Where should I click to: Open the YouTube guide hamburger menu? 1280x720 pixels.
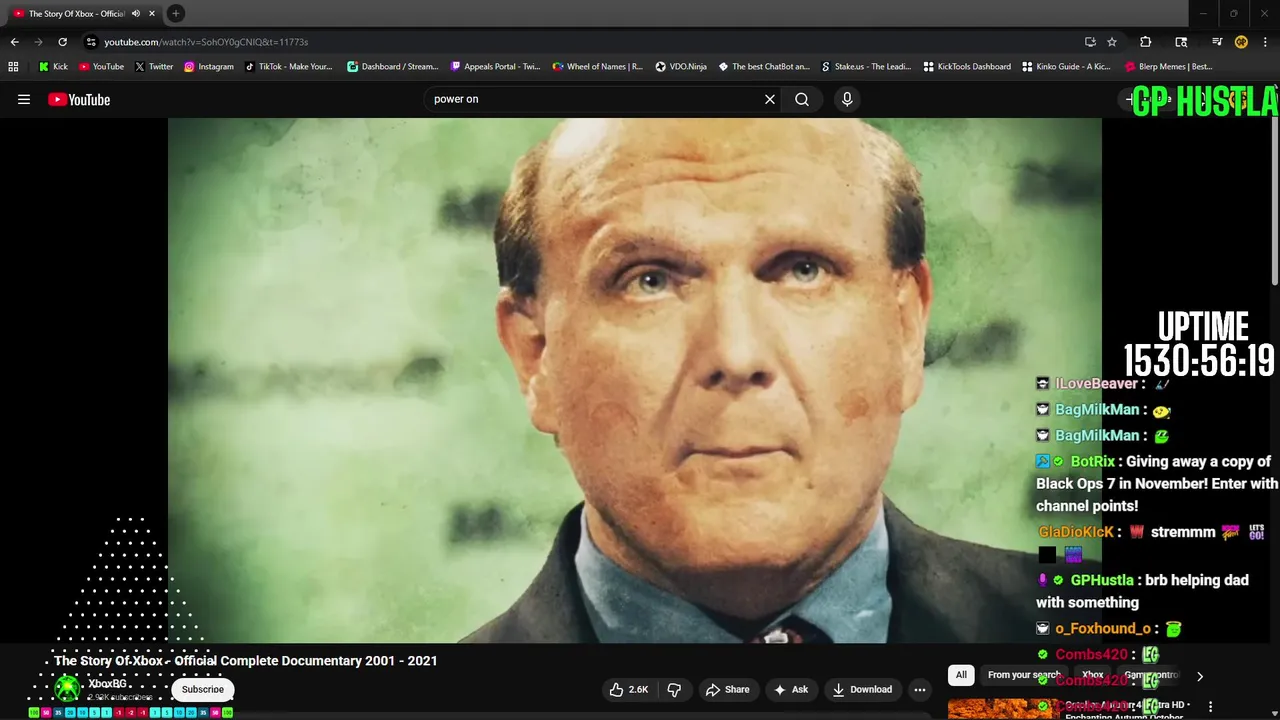[x=24, y=99]
